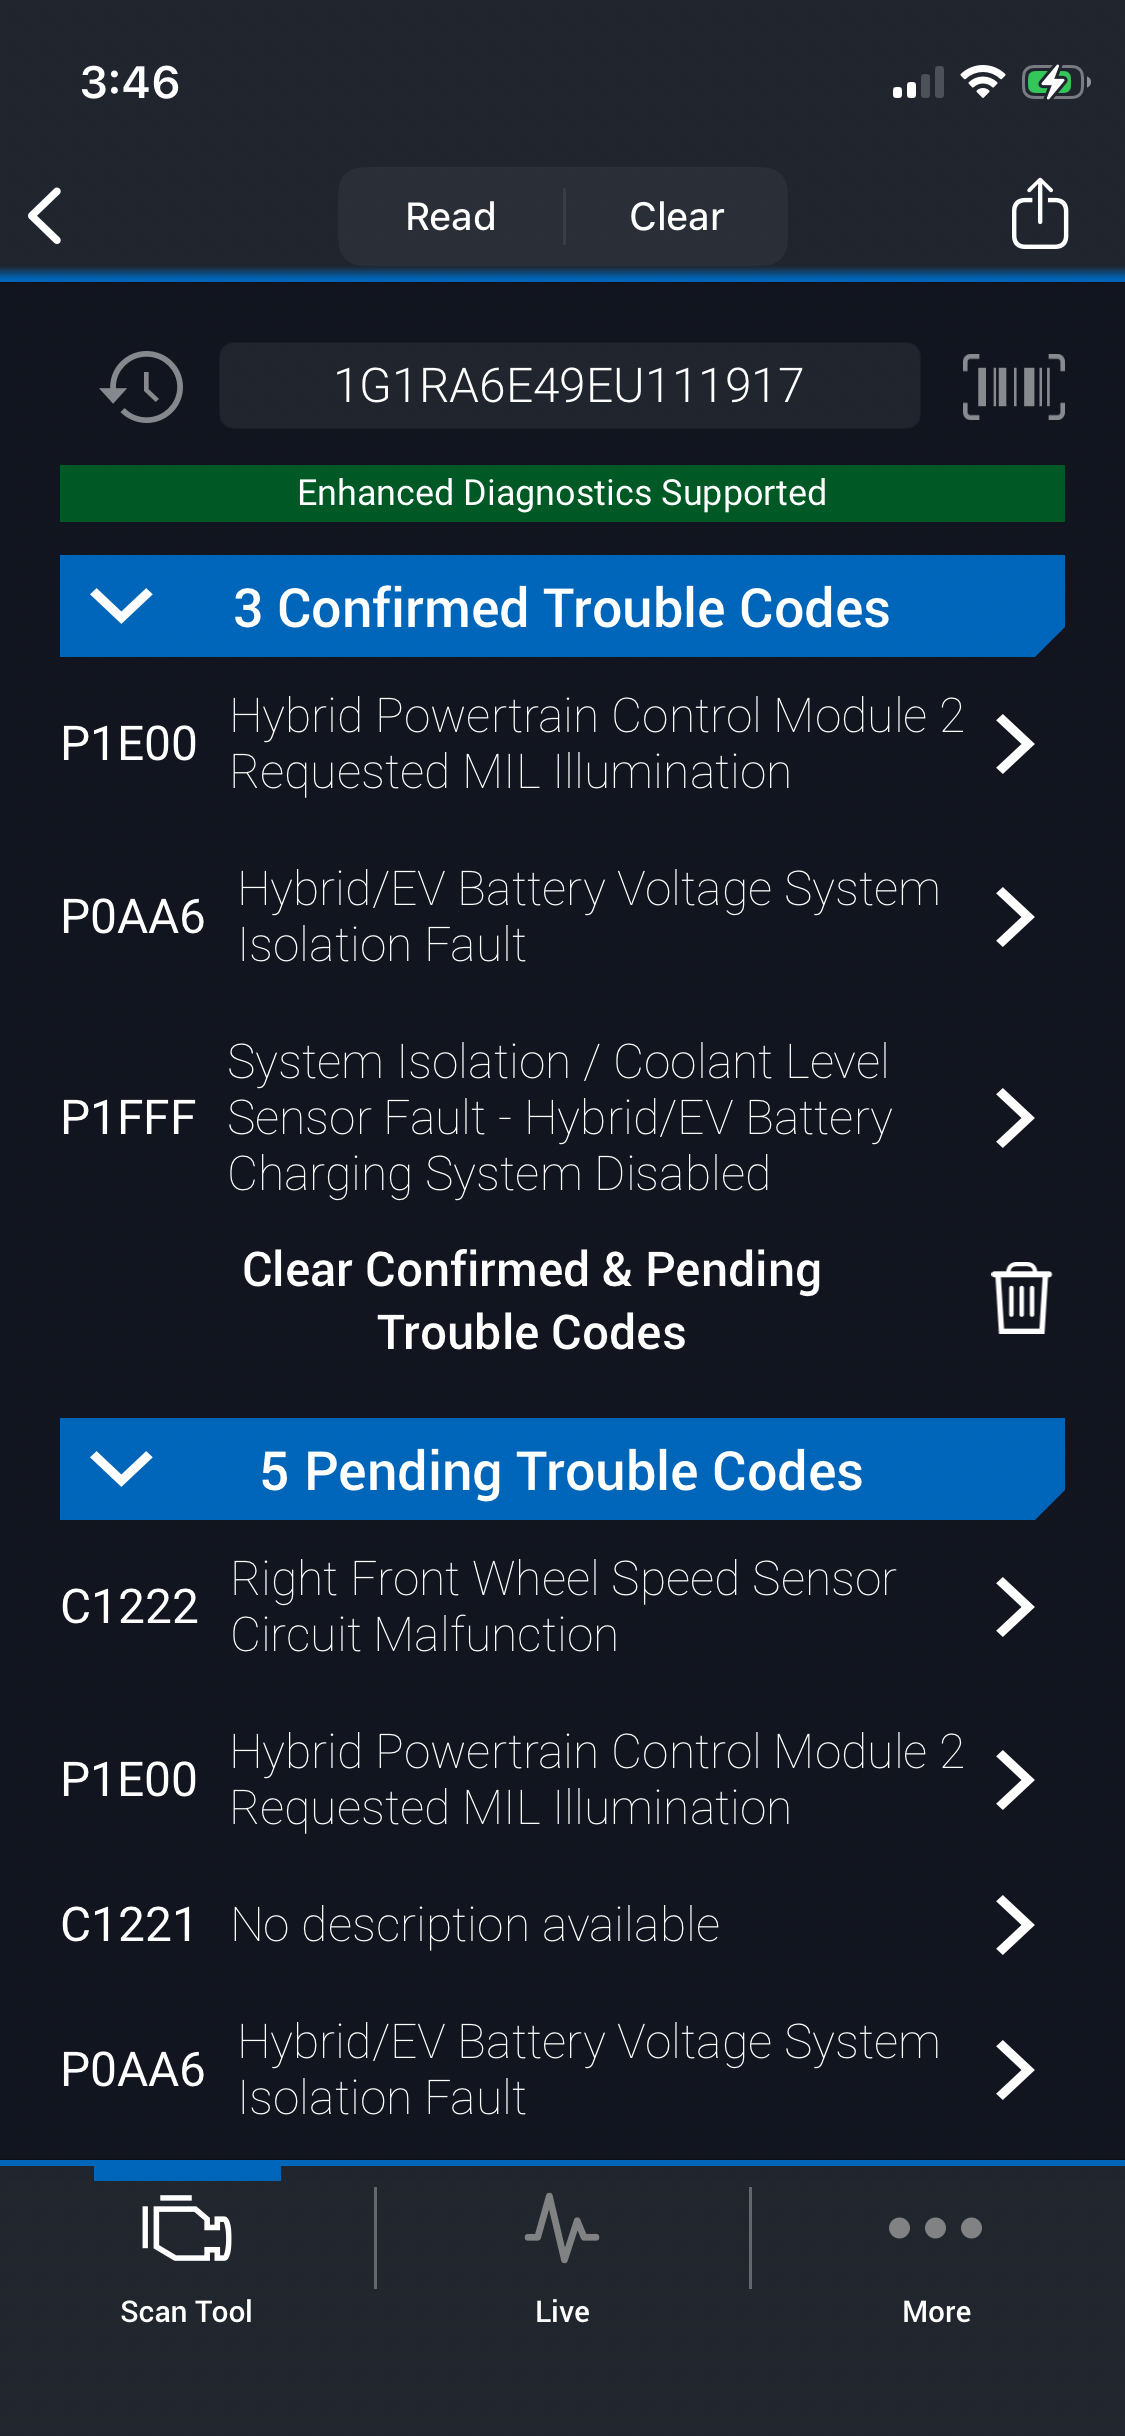The width and height of the screenshot is (1125, 2436).
Task: Tap the barcode VIN scanner icon
Action: 1013,386
